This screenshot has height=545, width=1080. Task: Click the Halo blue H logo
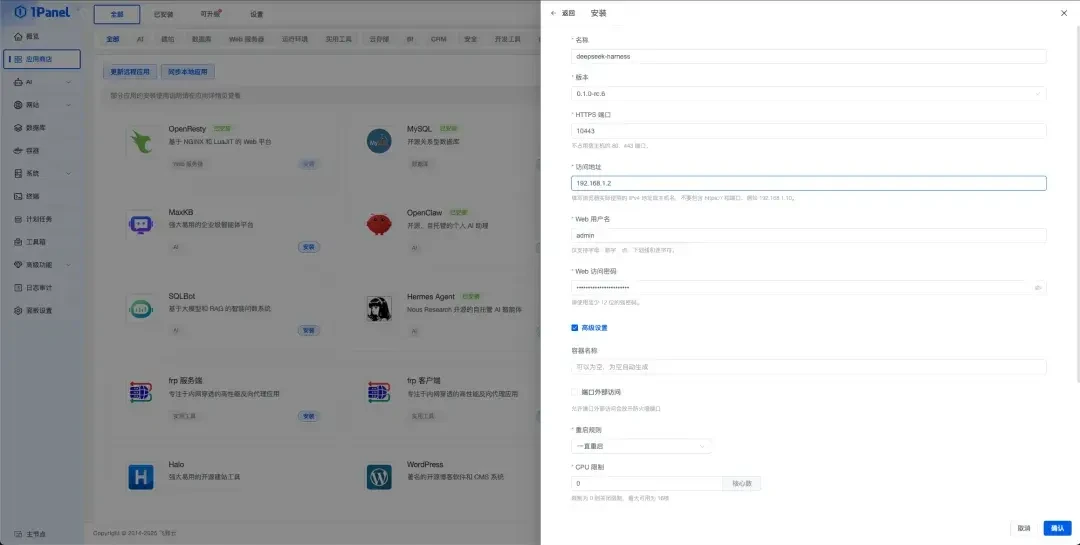(x=141, y=477)
